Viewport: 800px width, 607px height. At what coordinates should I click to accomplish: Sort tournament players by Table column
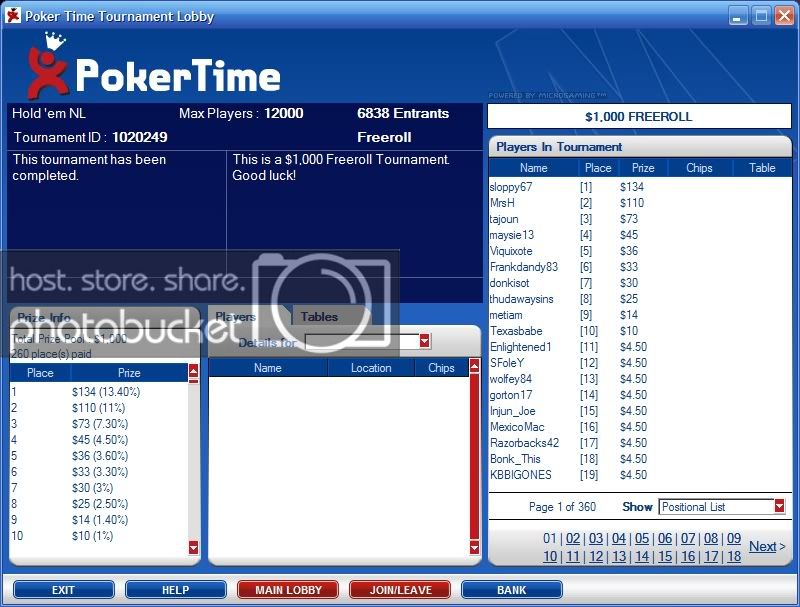point(762,168)
